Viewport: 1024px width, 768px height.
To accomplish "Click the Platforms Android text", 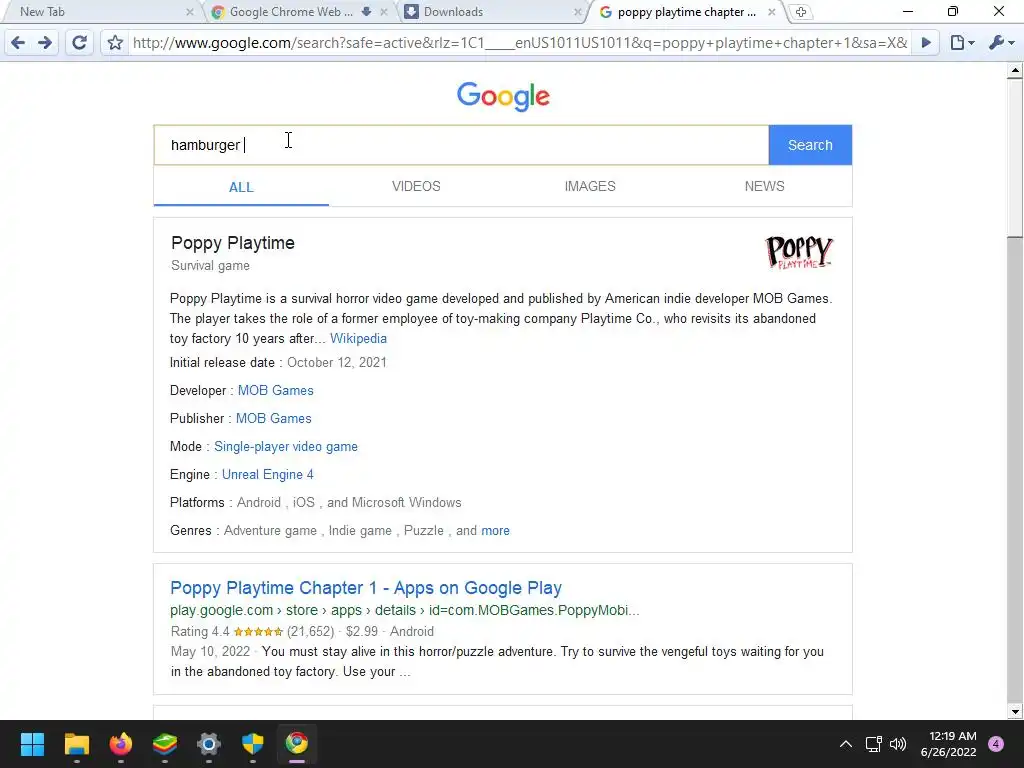I will [315, 503].
